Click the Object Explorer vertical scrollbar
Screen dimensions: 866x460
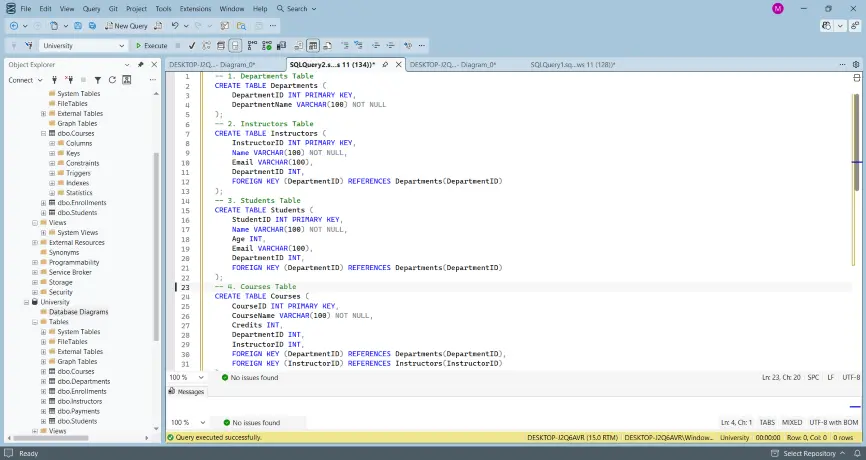point(156,246)
